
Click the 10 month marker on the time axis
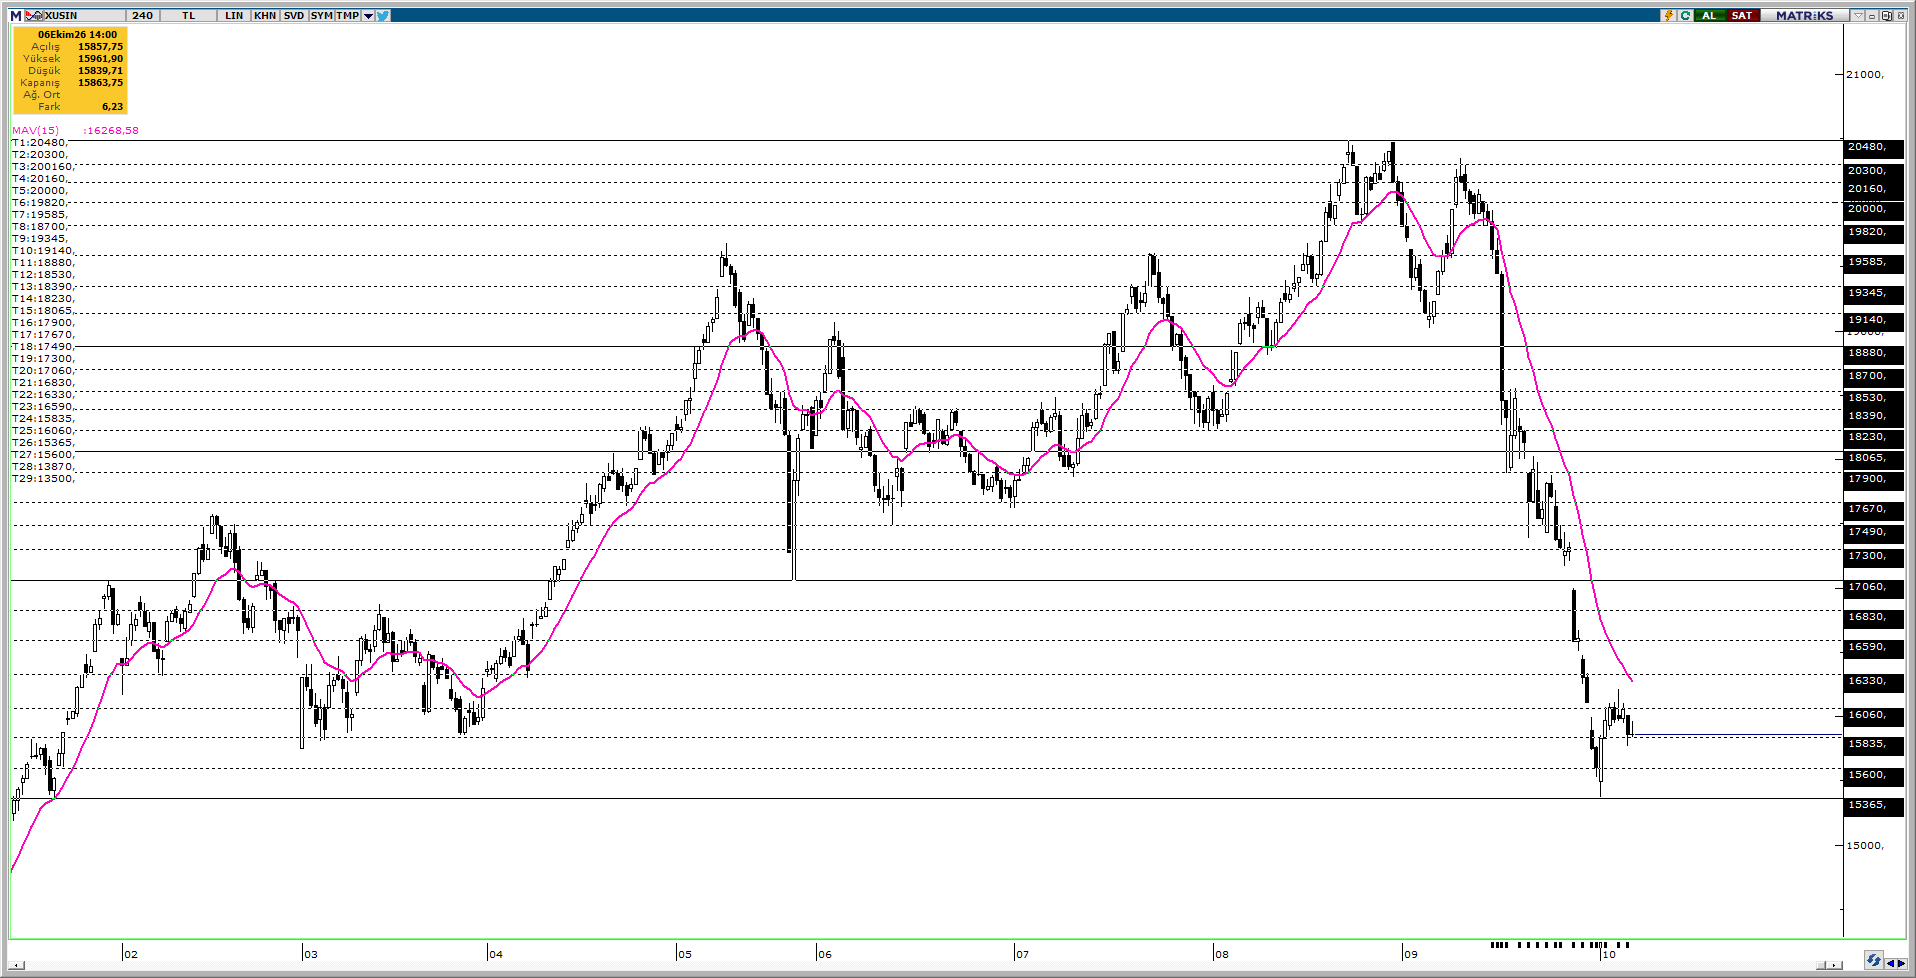1608,954
